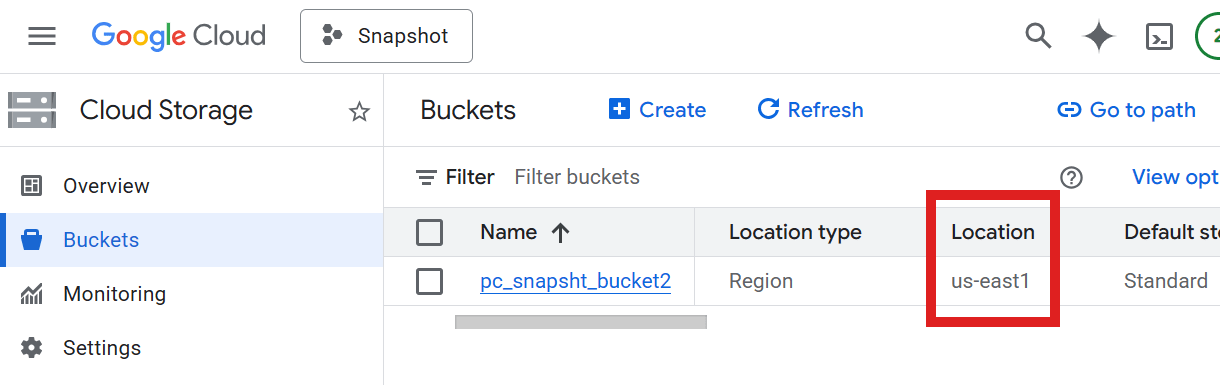Click the account avatar circle

[1209, 37]
